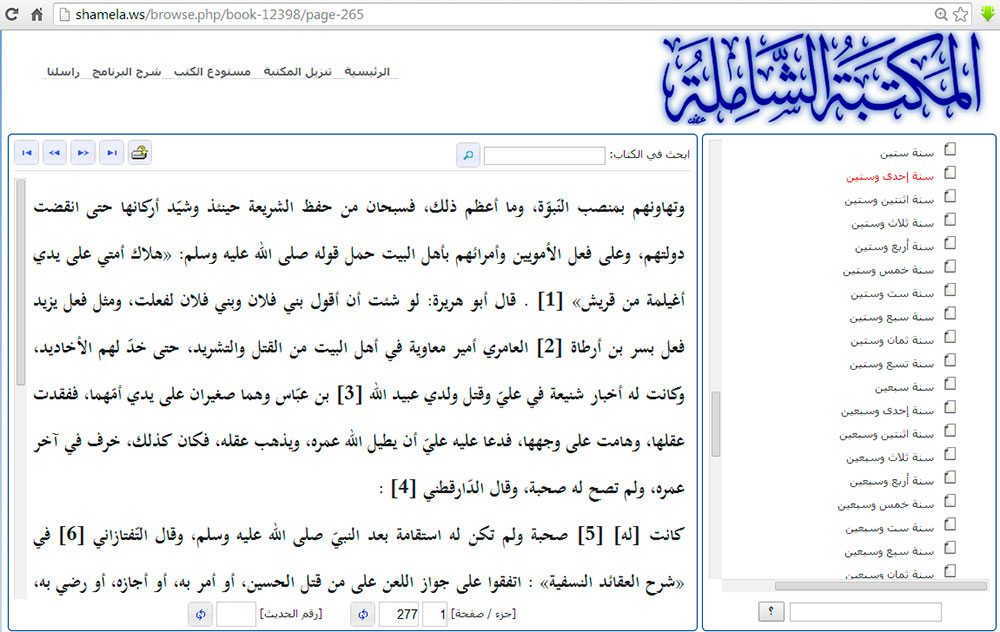This screenshot has height=632, width=1000.
Task: Jump to first page of book
Action: coord(26,153)
